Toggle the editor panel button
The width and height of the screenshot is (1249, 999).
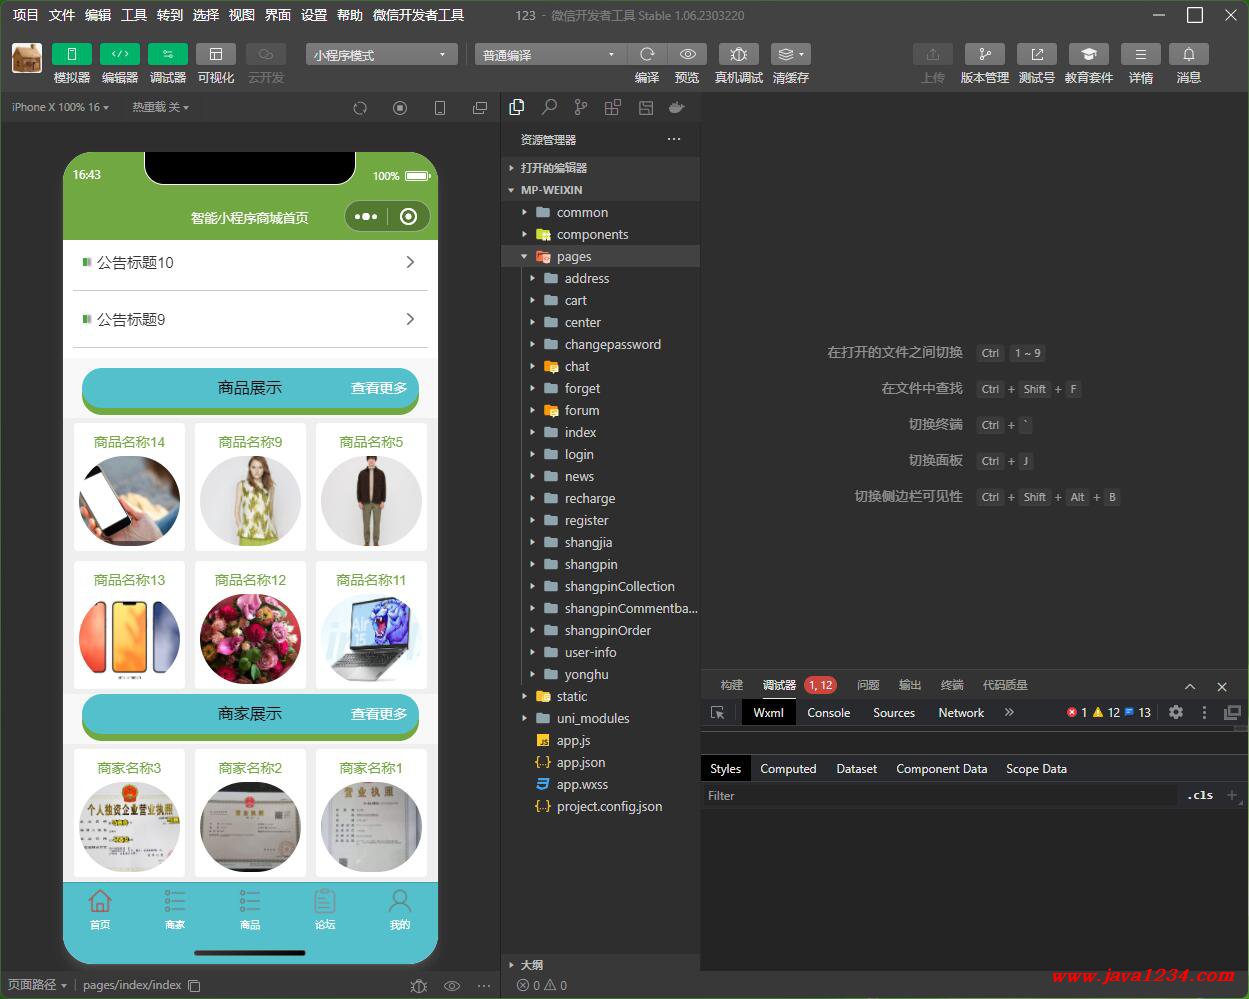[x=120, y=54]
